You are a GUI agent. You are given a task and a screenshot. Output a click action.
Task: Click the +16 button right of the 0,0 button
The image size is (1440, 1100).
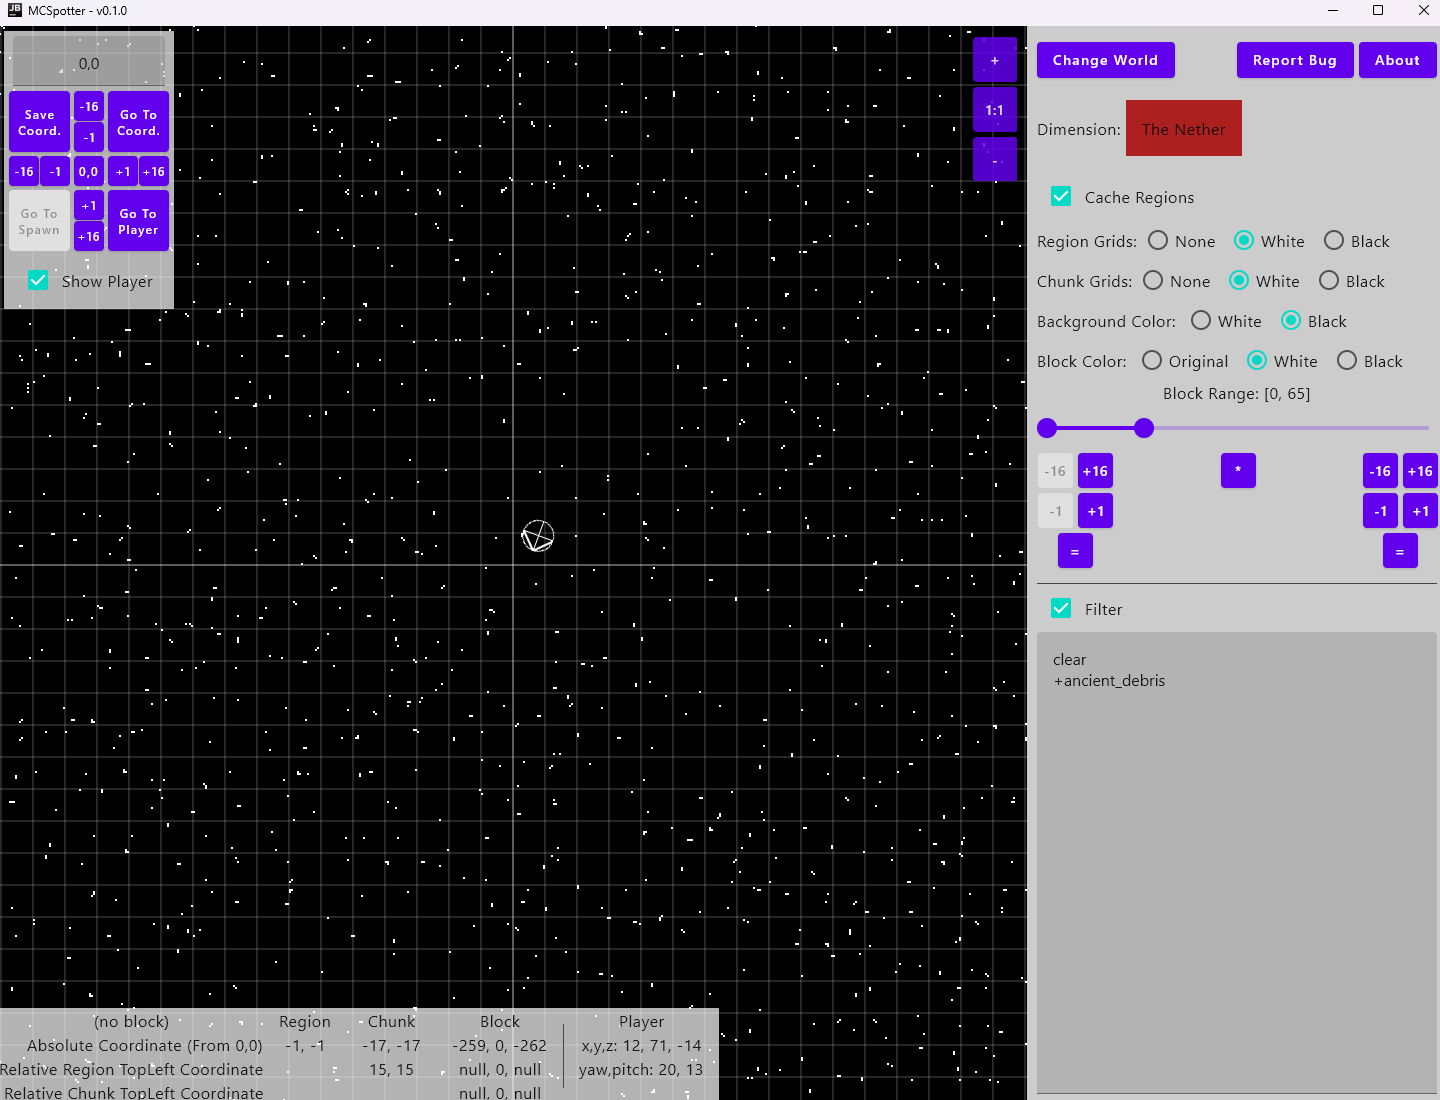(x=154, y=171)
